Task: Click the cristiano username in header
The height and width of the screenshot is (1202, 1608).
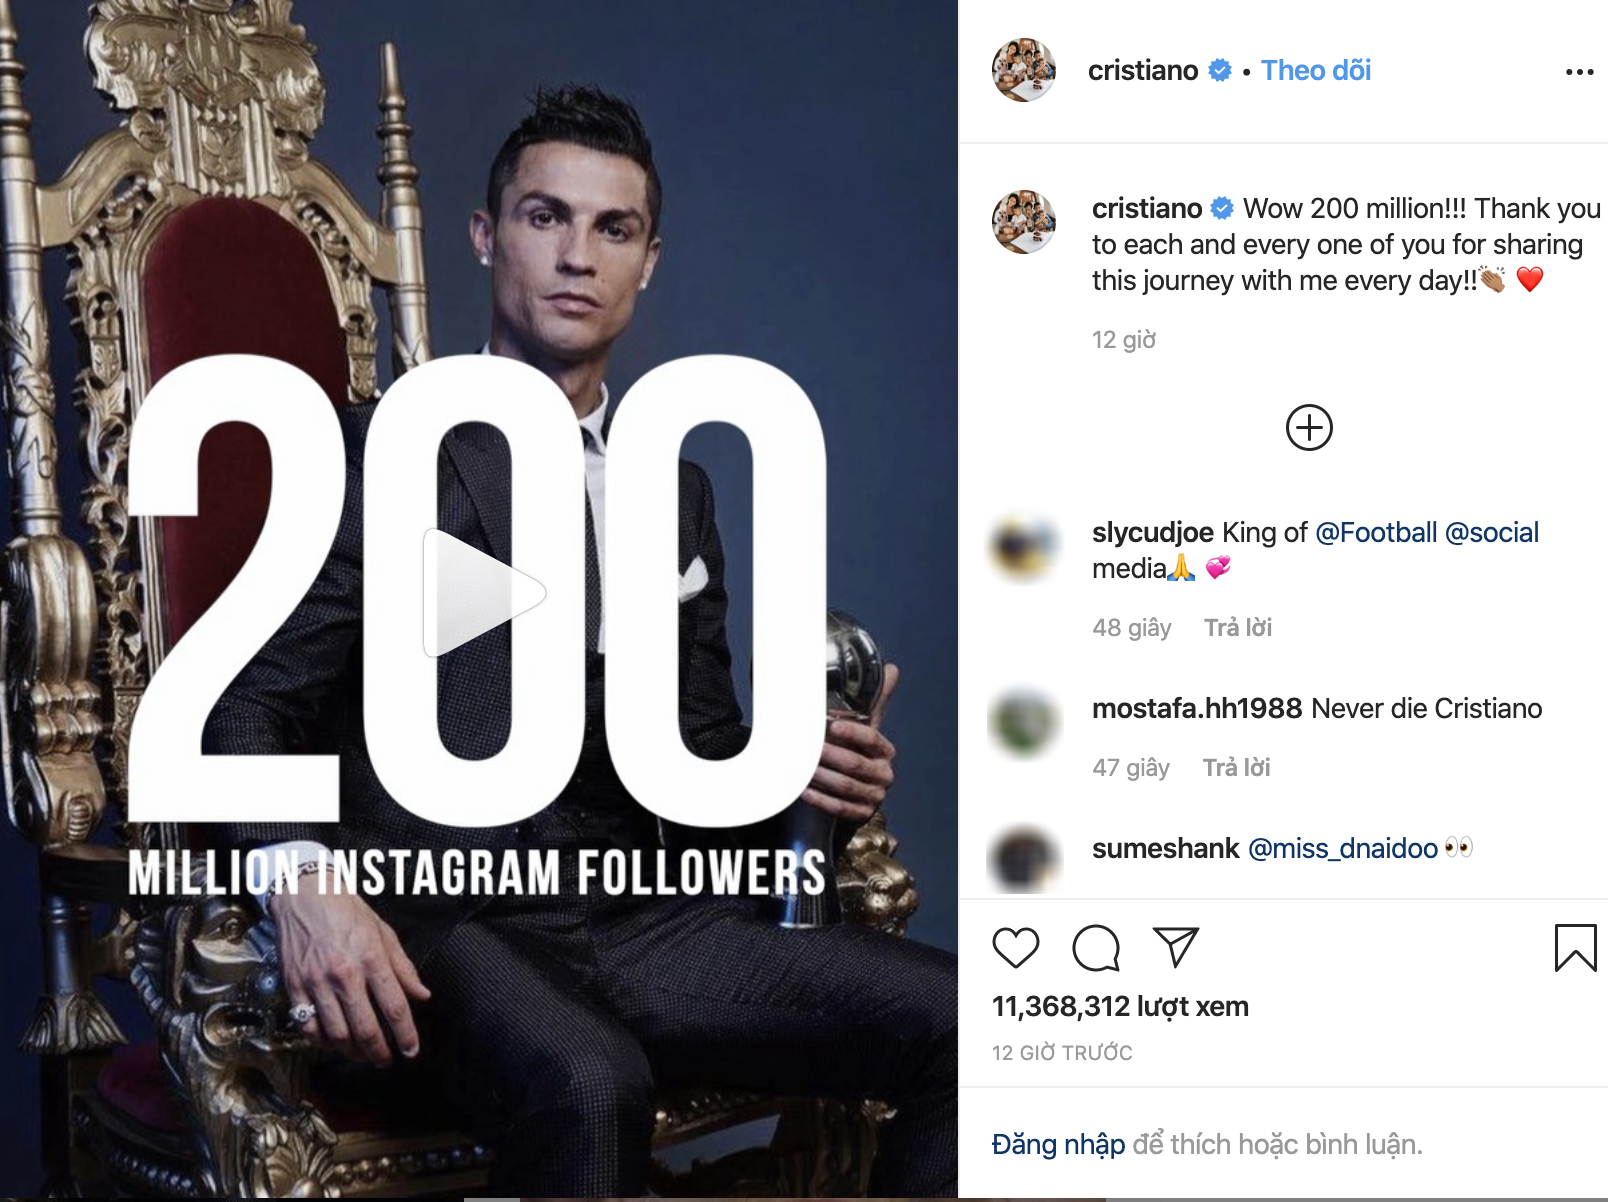Action: 1142,70
